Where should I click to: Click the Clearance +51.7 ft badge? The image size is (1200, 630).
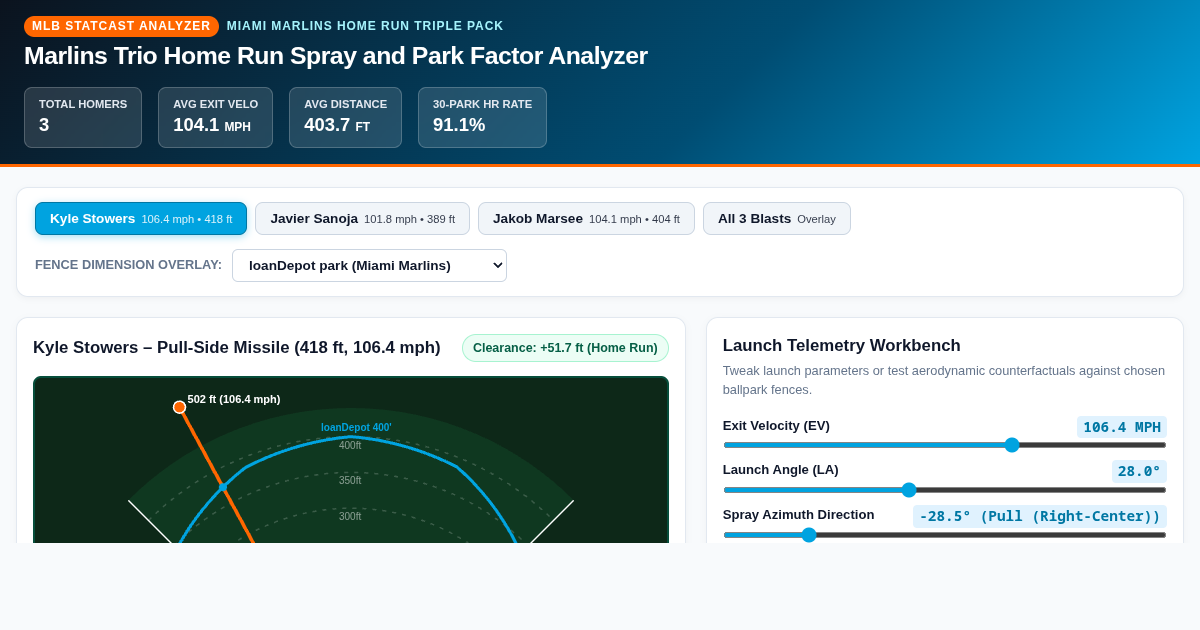[x=565, y=348]
